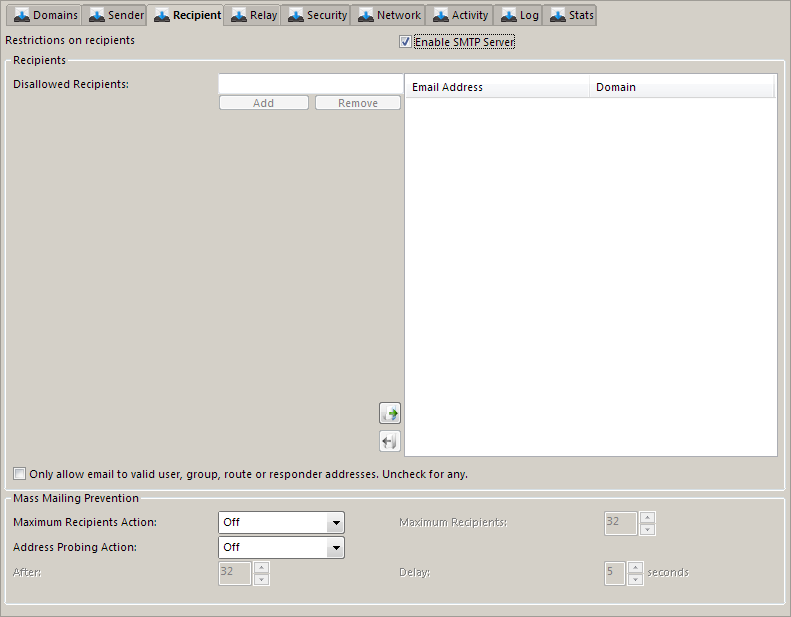Screen dimensions: 791x617
Task: Sort by Email Address column header
Action: point(496,87)
